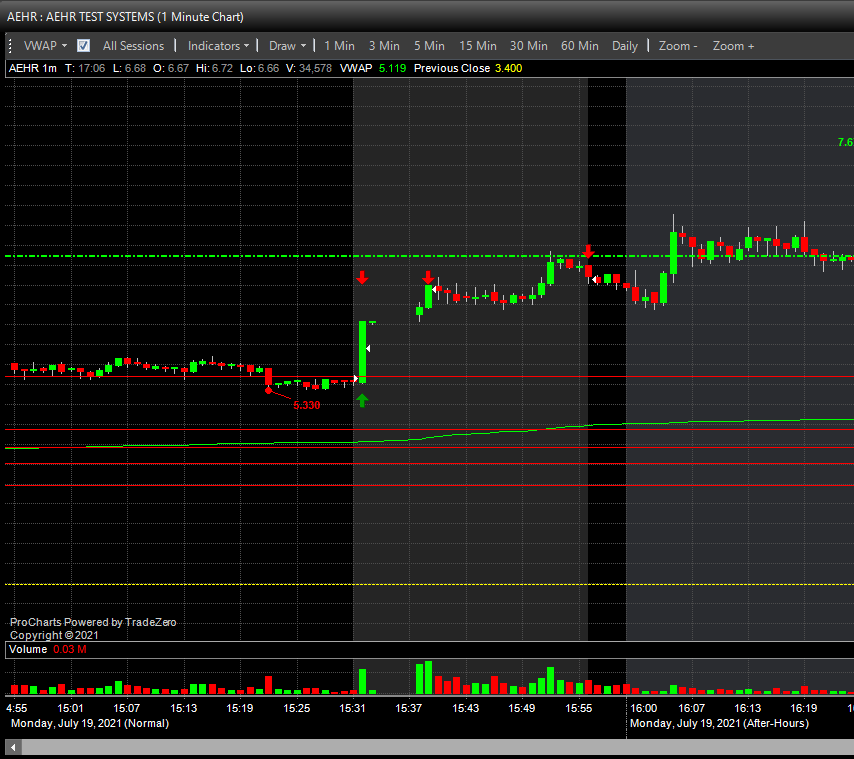Screen dimensions: 854x759
Task: Open the Indicators dropdown menu
Action: tap(218, 46)
